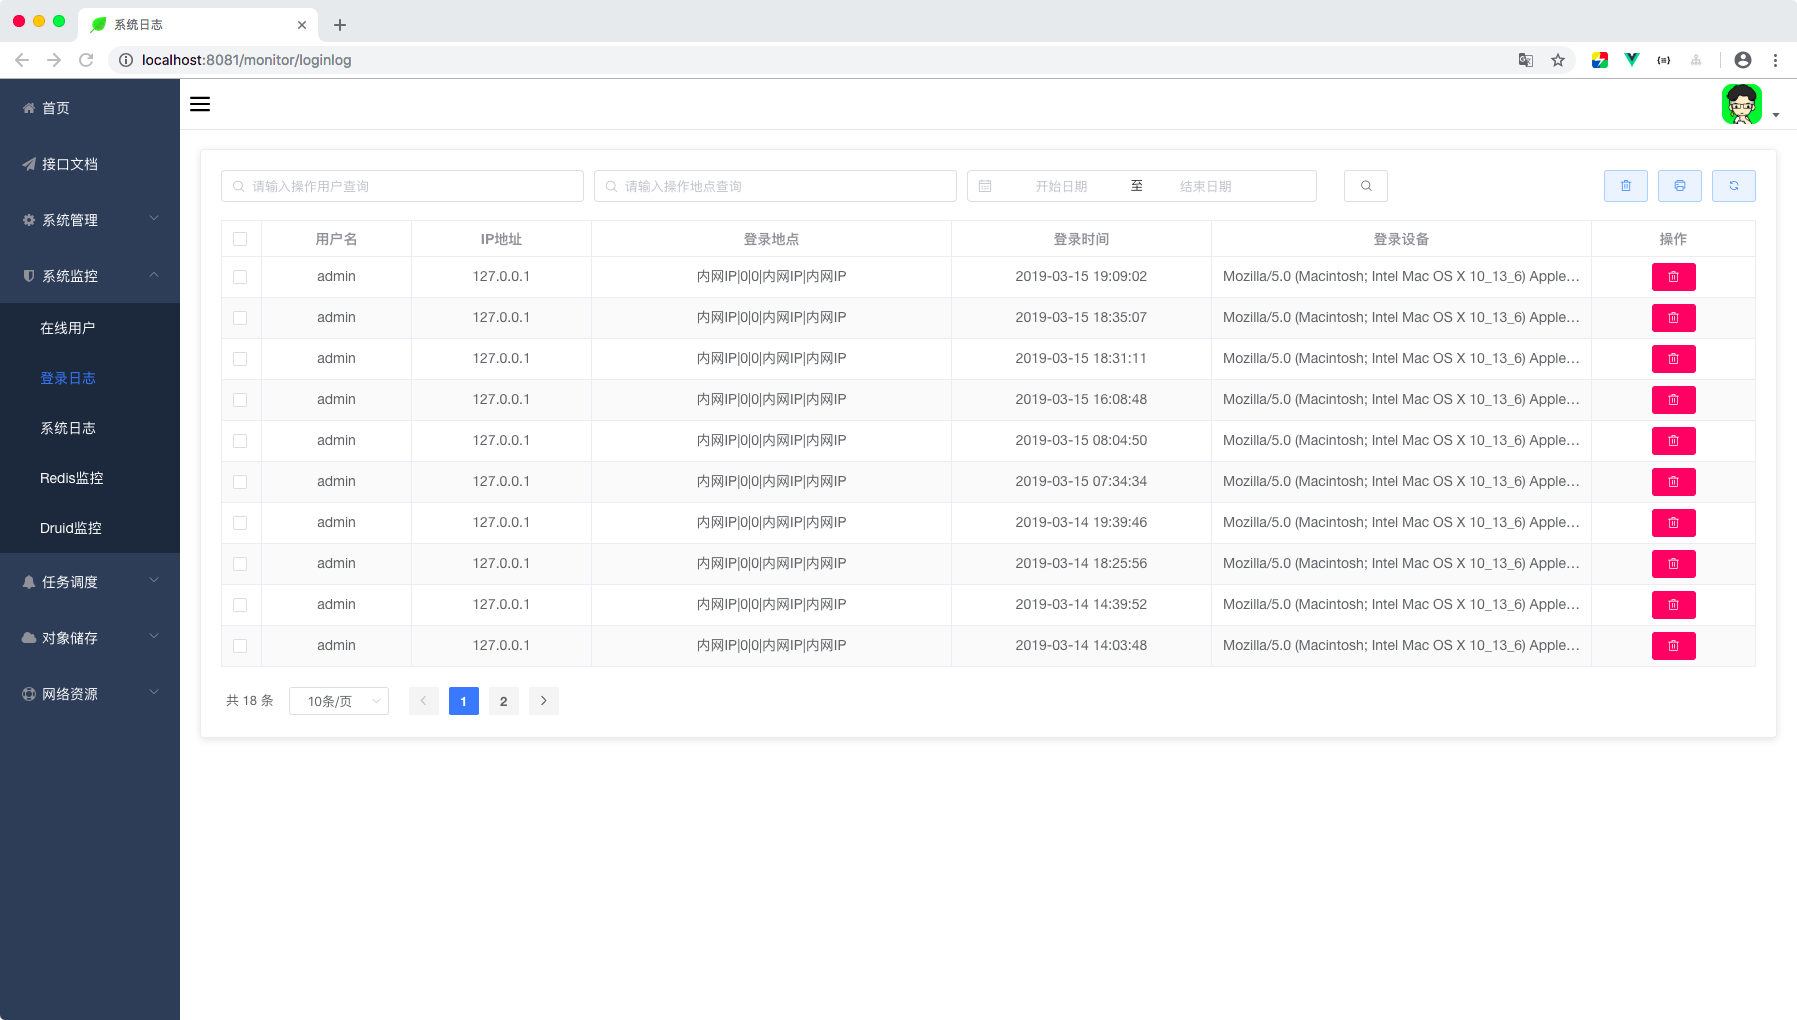Expand the 任务调度 sidebar menu
Image resolution: width=1797 pixels, height=1020 pixels.
(x=90, y=582)
